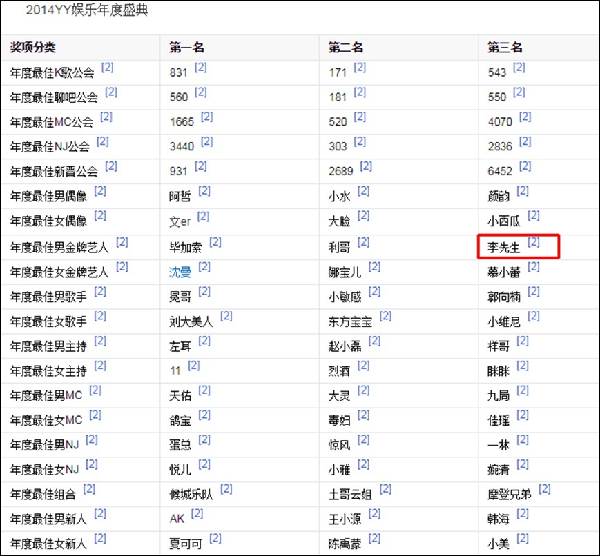Screen dimensions: 600x556
Task: Click the 利哥 second-place entry
Action: (x=339, y=247)
